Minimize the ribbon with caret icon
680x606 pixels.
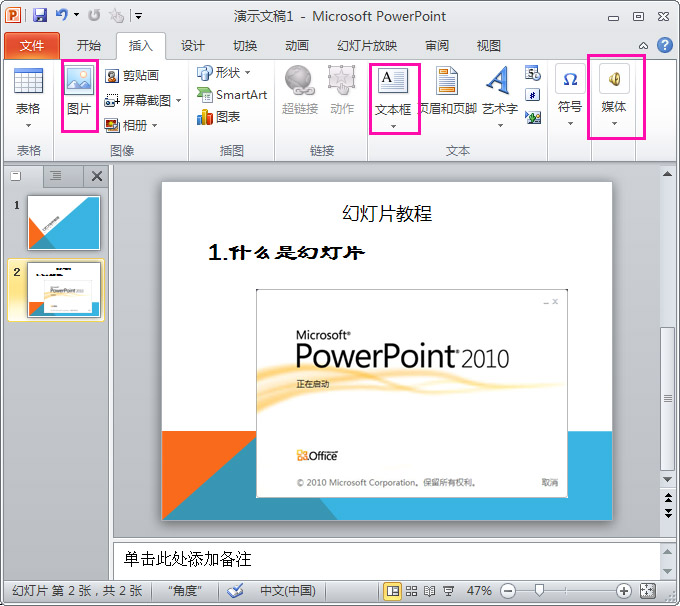point(644,46)
